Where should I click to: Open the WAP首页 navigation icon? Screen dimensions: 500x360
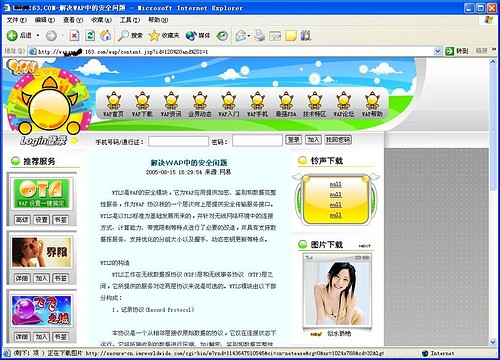pyautogui.click(x=113, y=104)
